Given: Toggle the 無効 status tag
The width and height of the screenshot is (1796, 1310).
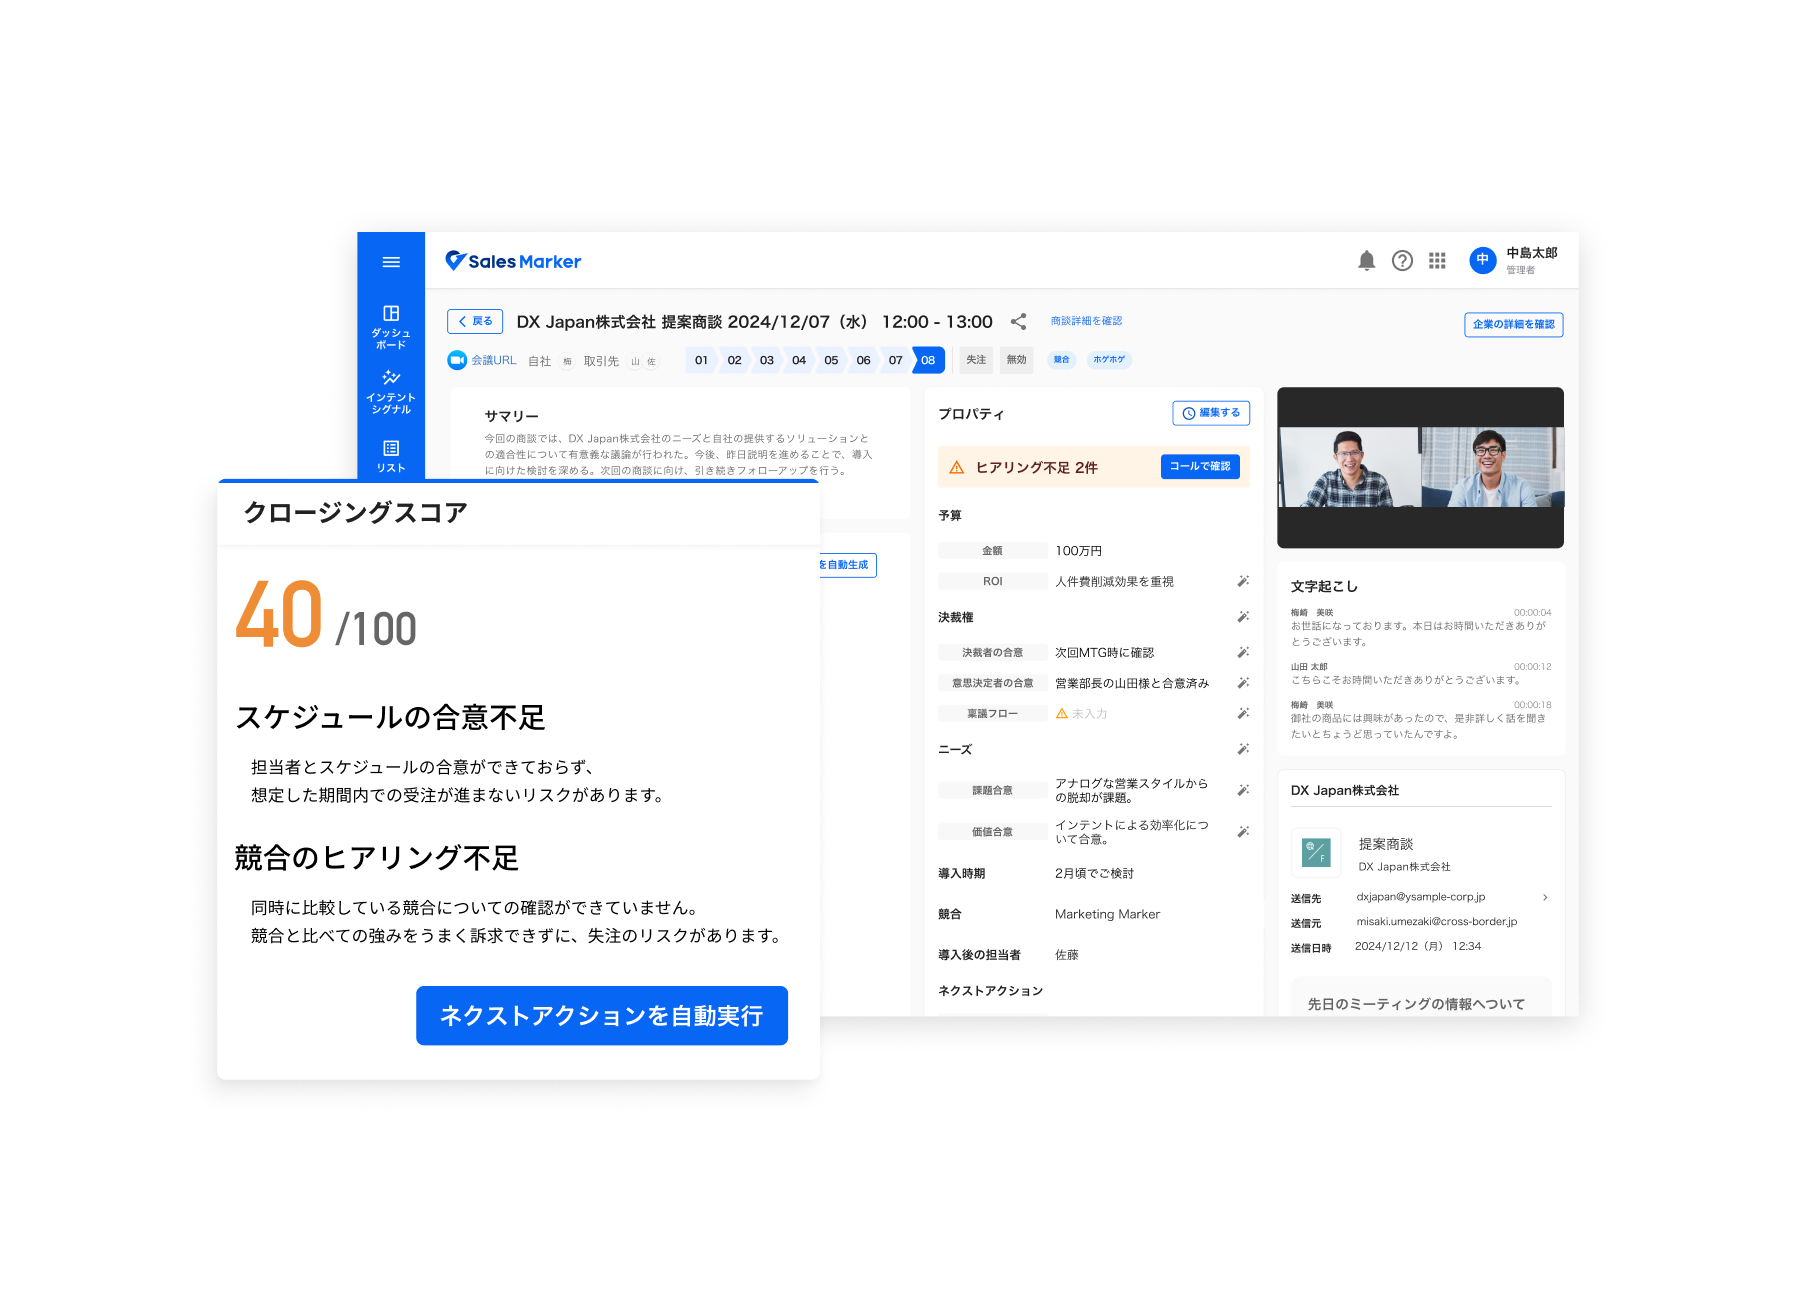Looking at the screenshot, I should pyautogui.click(x=1016, y=360).
